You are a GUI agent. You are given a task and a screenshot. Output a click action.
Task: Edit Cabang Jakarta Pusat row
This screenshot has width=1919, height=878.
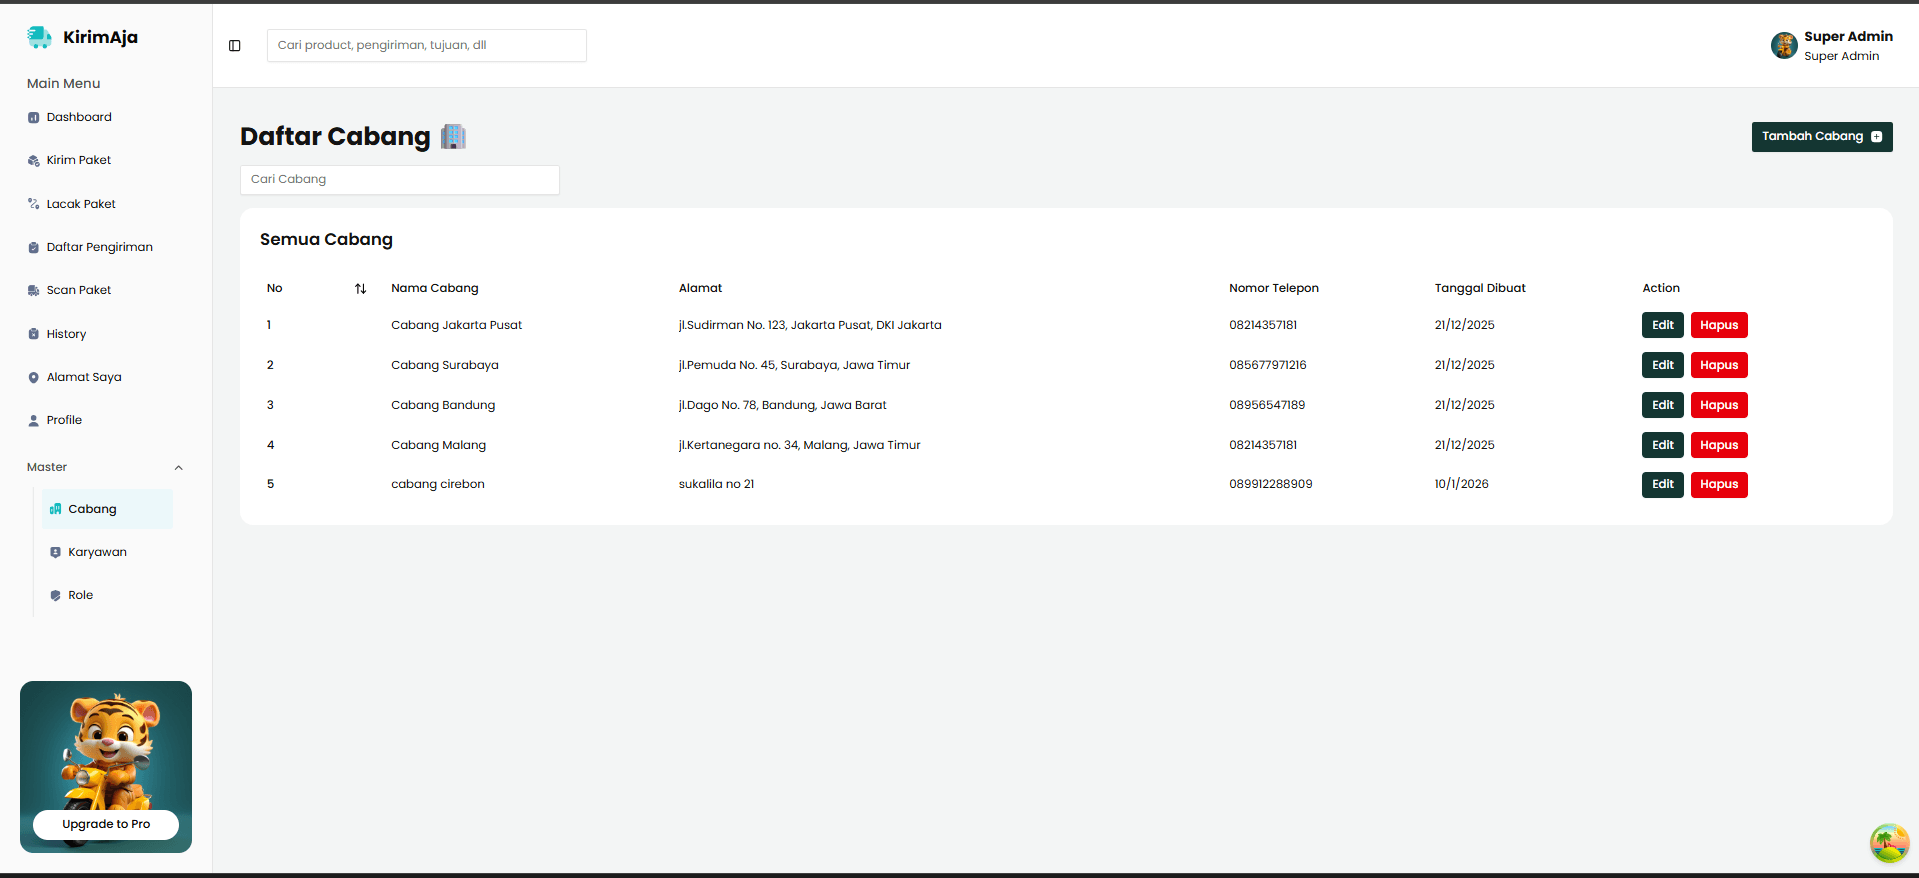coord(1663,325)
